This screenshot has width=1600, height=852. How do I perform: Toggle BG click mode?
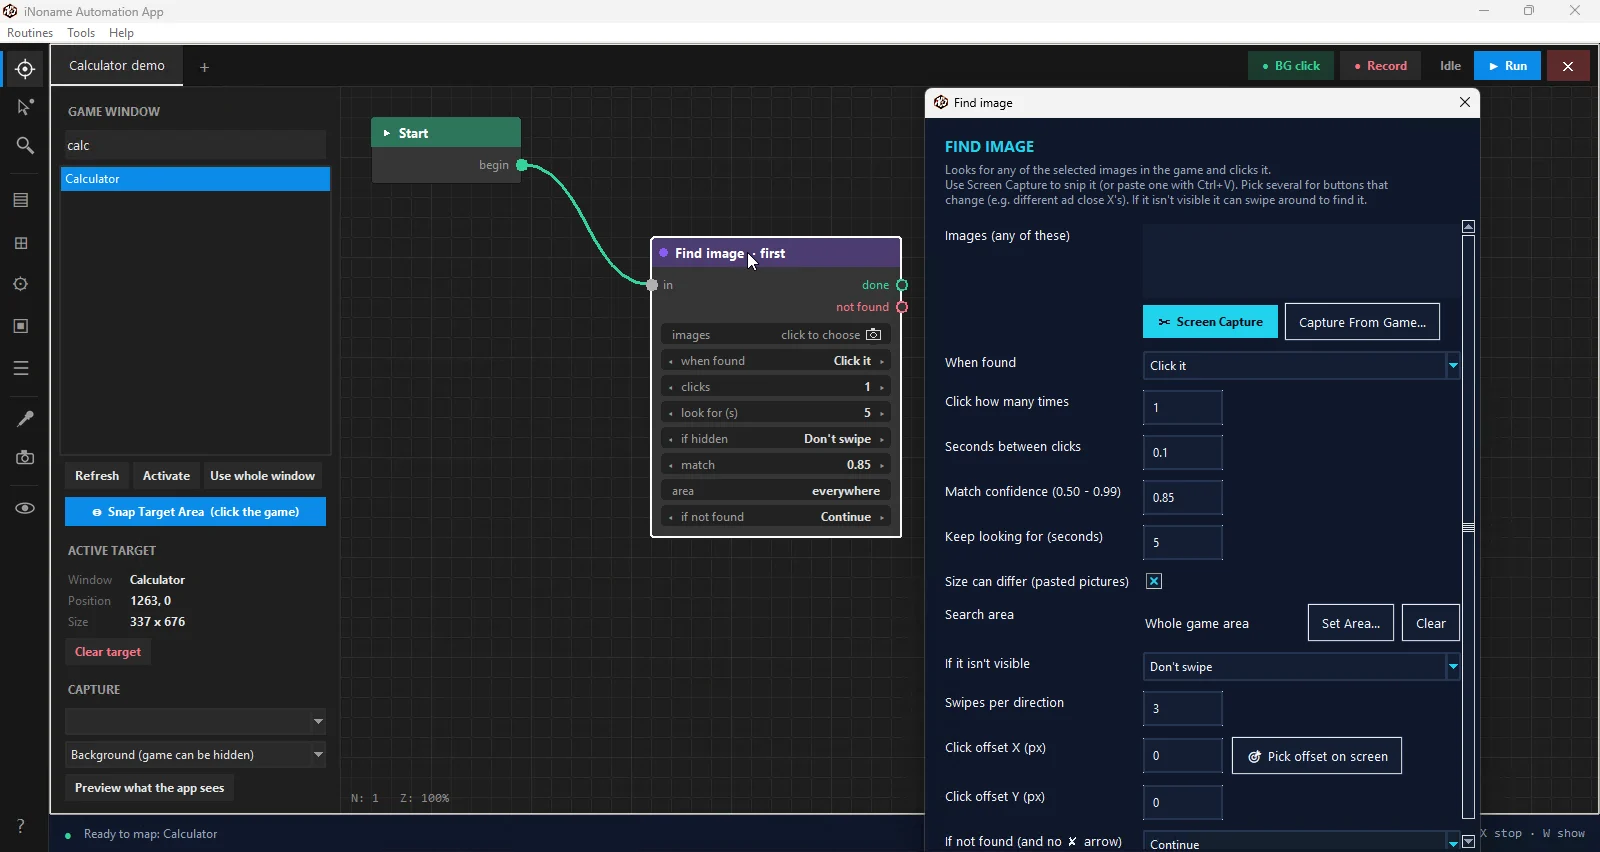1291,66
